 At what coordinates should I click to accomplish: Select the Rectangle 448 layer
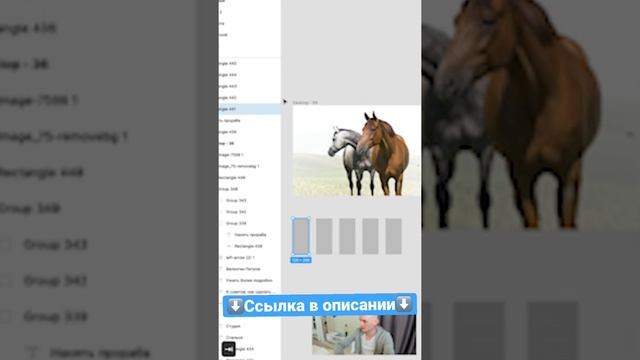click(x=250, y=178)
